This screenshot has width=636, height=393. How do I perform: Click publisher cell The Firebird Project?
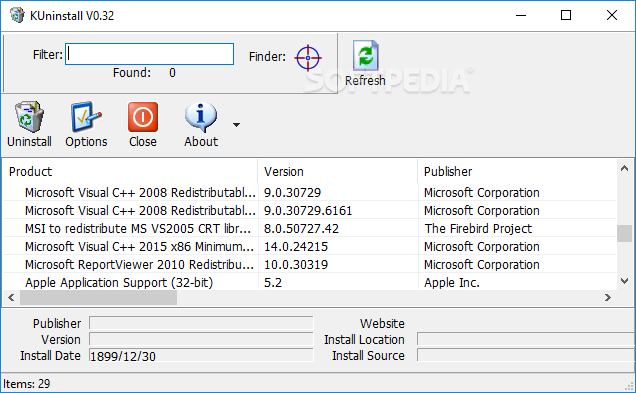tap(478, 229)
